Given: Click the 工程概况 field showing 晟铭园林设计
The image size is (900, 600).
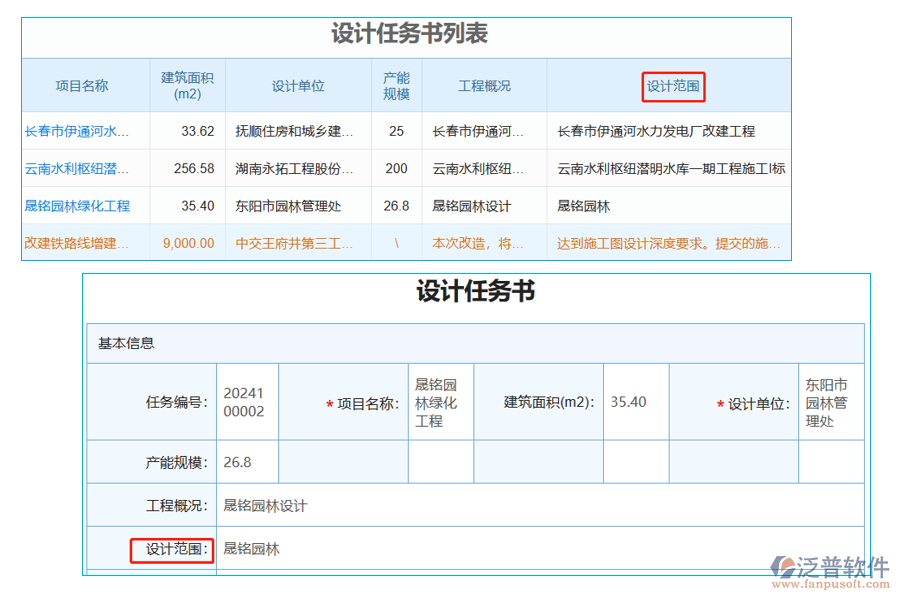Looking at the screenshot, I should click(262, 505).
